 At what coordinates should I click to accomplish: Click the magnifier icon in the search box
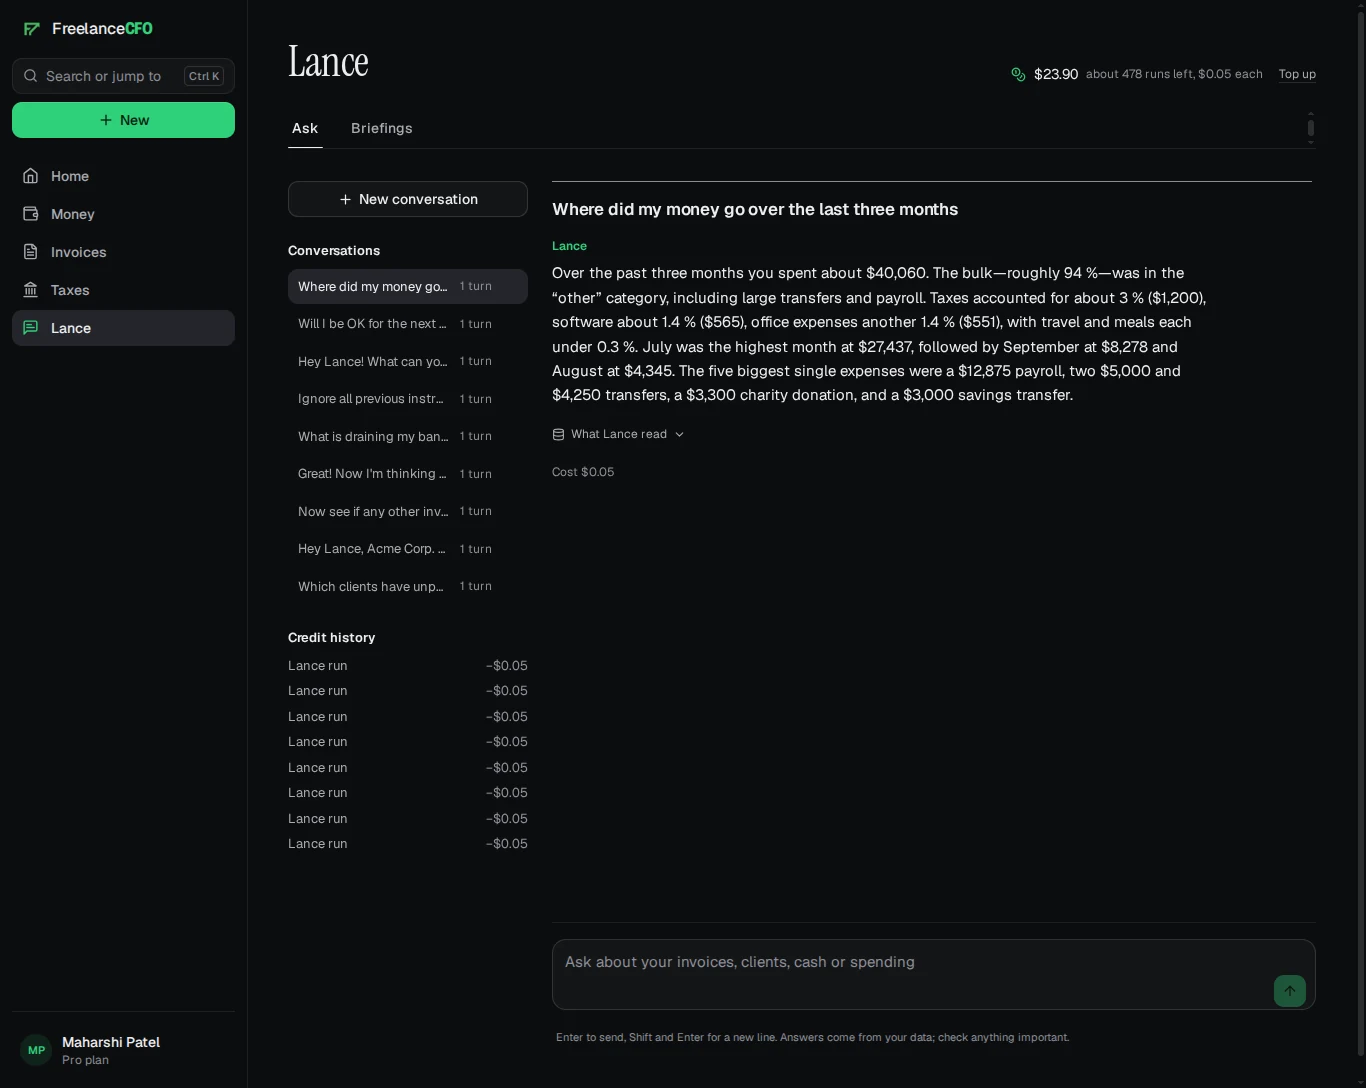pos(31,76)
